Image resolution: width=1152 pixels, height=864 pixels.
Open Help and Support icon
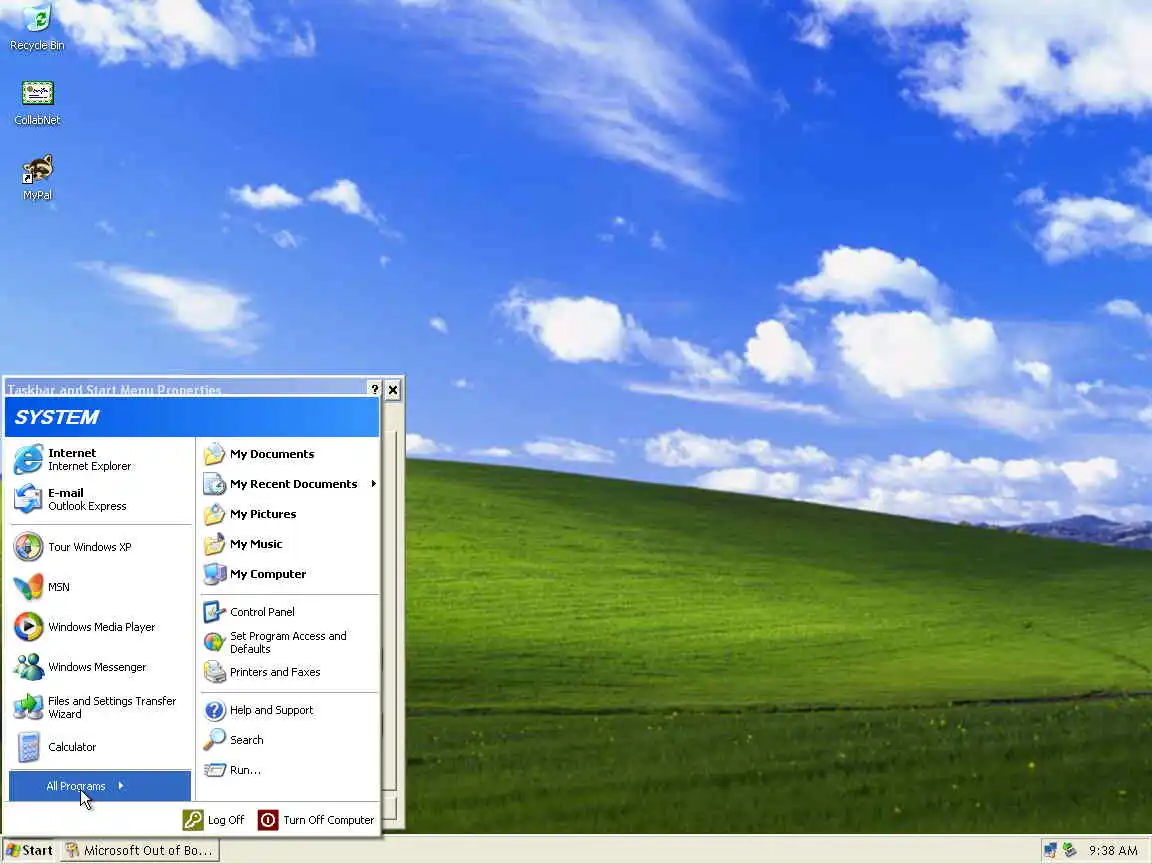click(214, 710)
